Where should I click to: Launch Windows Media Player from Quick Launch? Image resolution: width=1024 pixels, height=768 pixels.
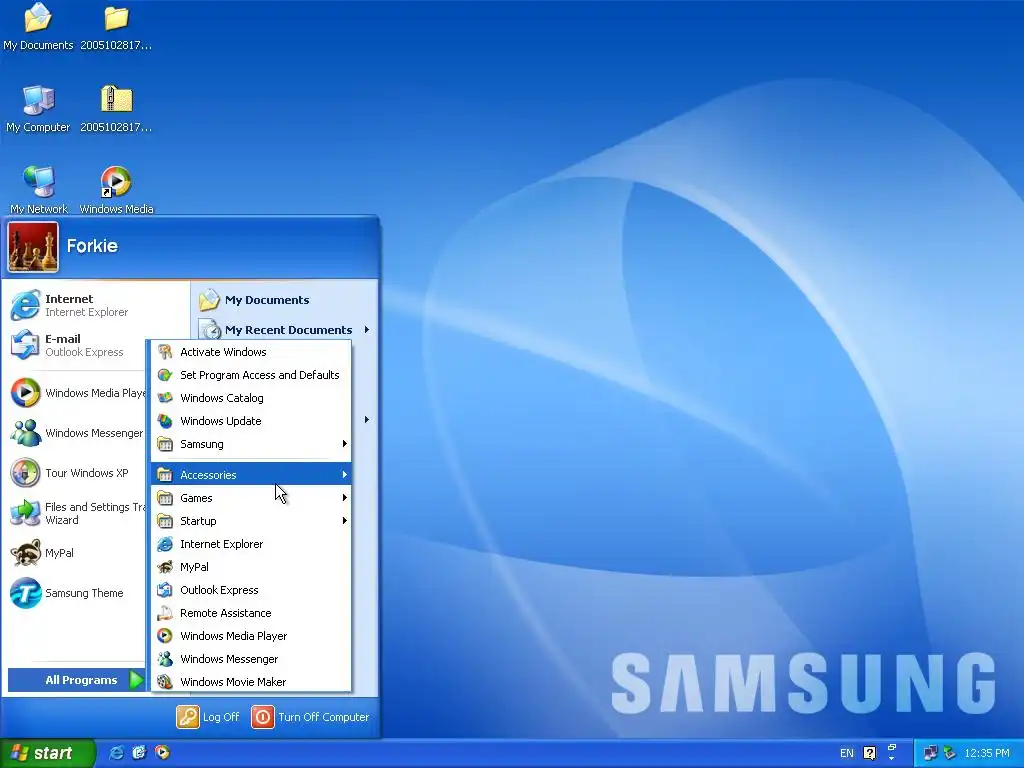tap(163, 752)
